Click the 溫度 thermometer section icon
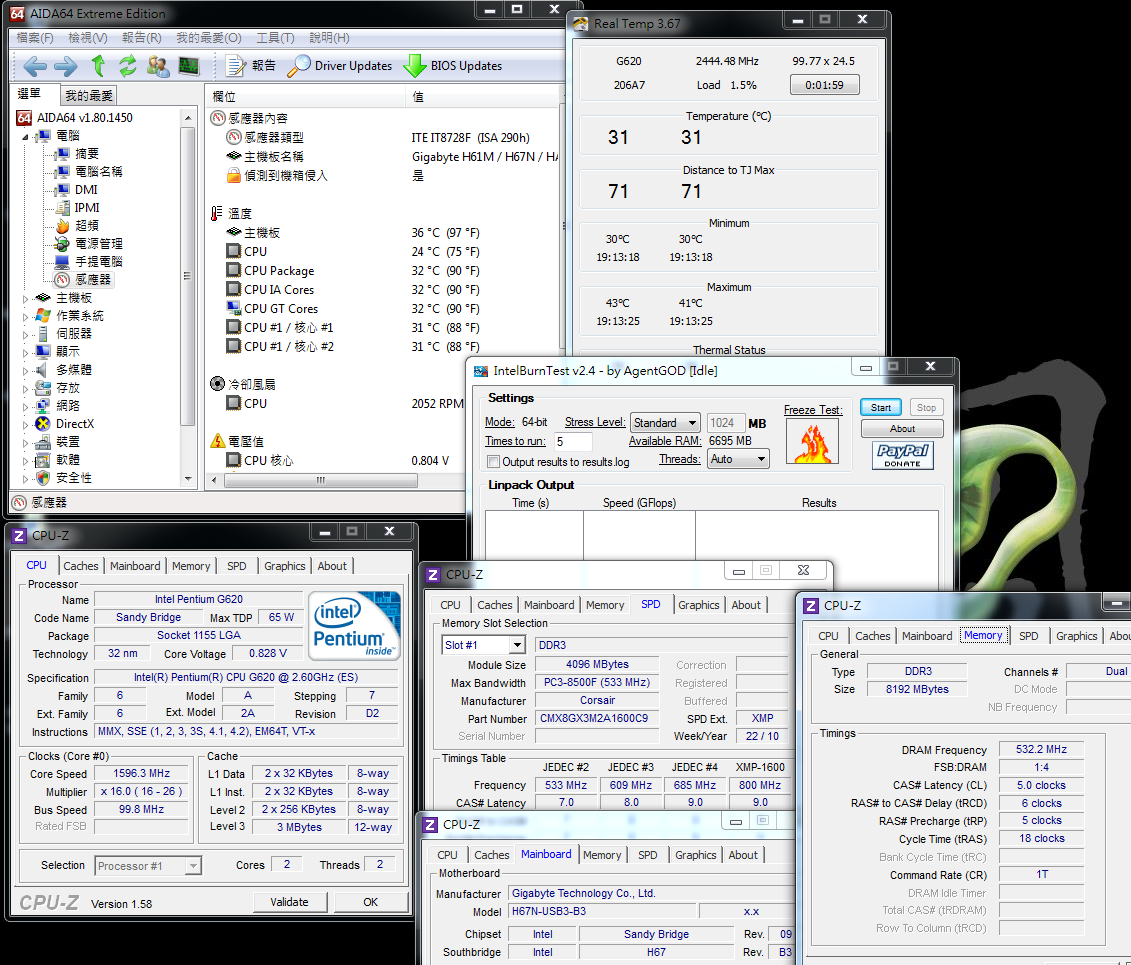 216,213
